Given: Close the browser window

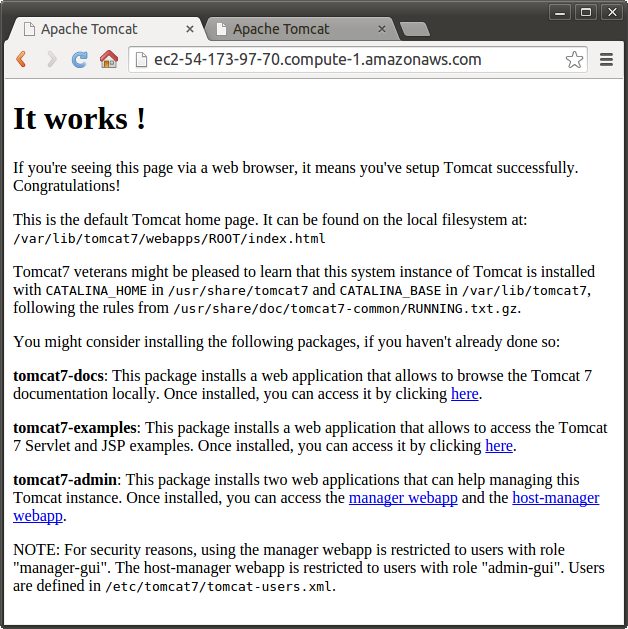Looking at the screenshot, I should click(612, 12).
